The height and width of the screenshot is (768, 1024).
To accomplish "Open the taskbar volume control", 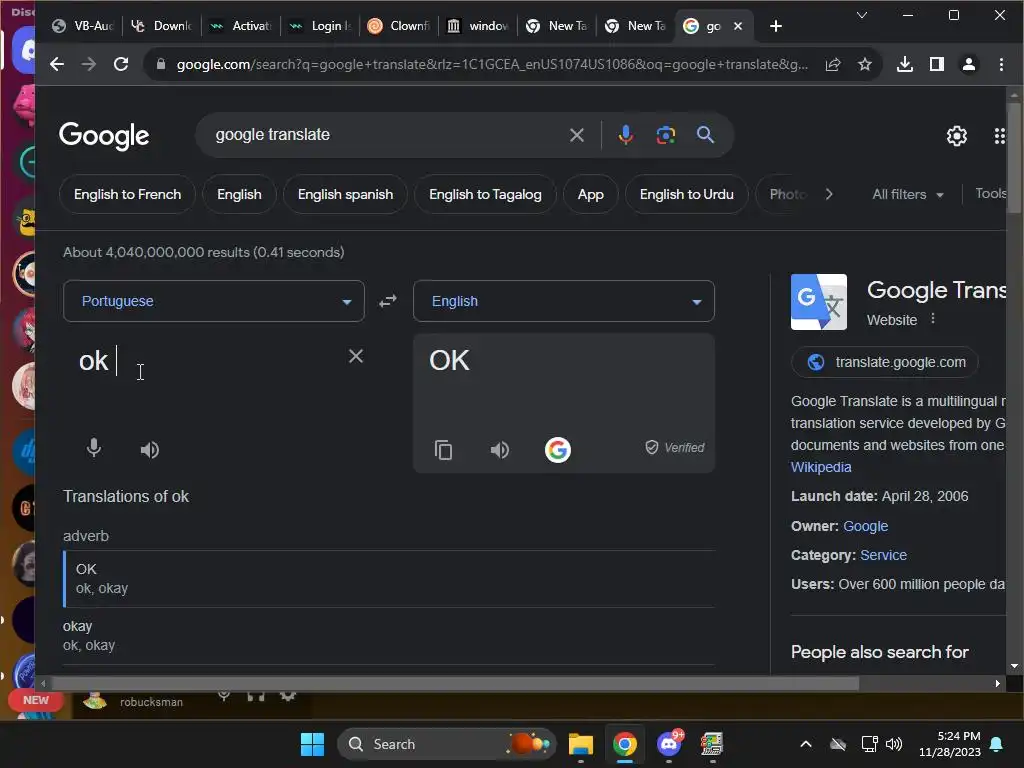I will point(894,744).
